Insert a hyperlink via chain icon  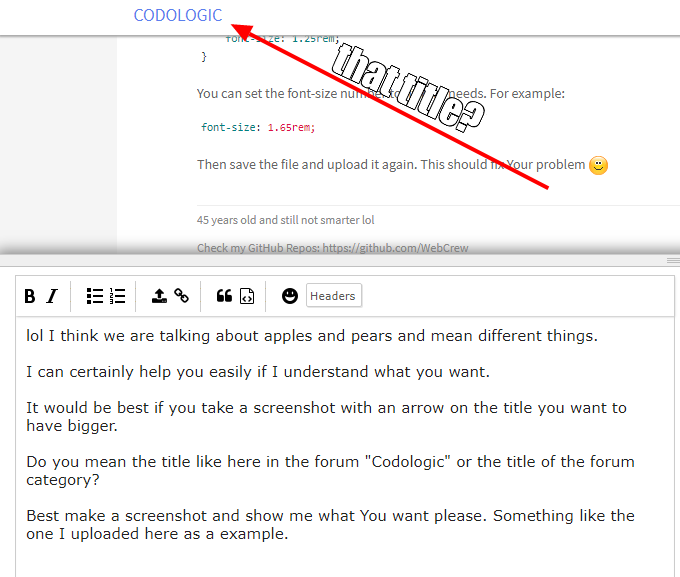(x=182, y=296)
